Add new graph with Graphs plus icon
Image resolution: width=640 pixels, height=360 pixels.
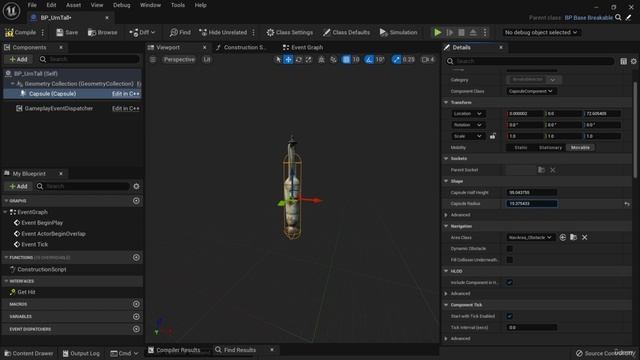tap(136, 201)
